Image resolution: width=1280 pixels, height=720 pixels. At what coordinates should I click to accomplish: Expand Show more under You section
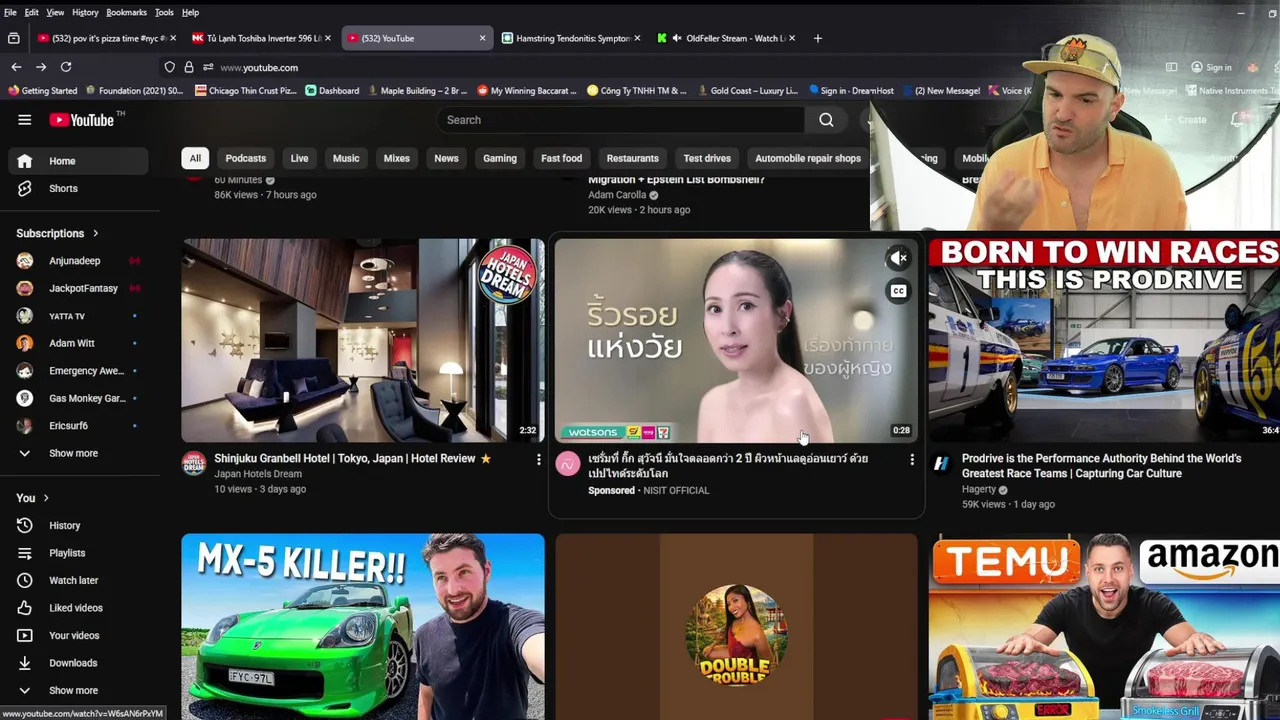click(78, 690)
